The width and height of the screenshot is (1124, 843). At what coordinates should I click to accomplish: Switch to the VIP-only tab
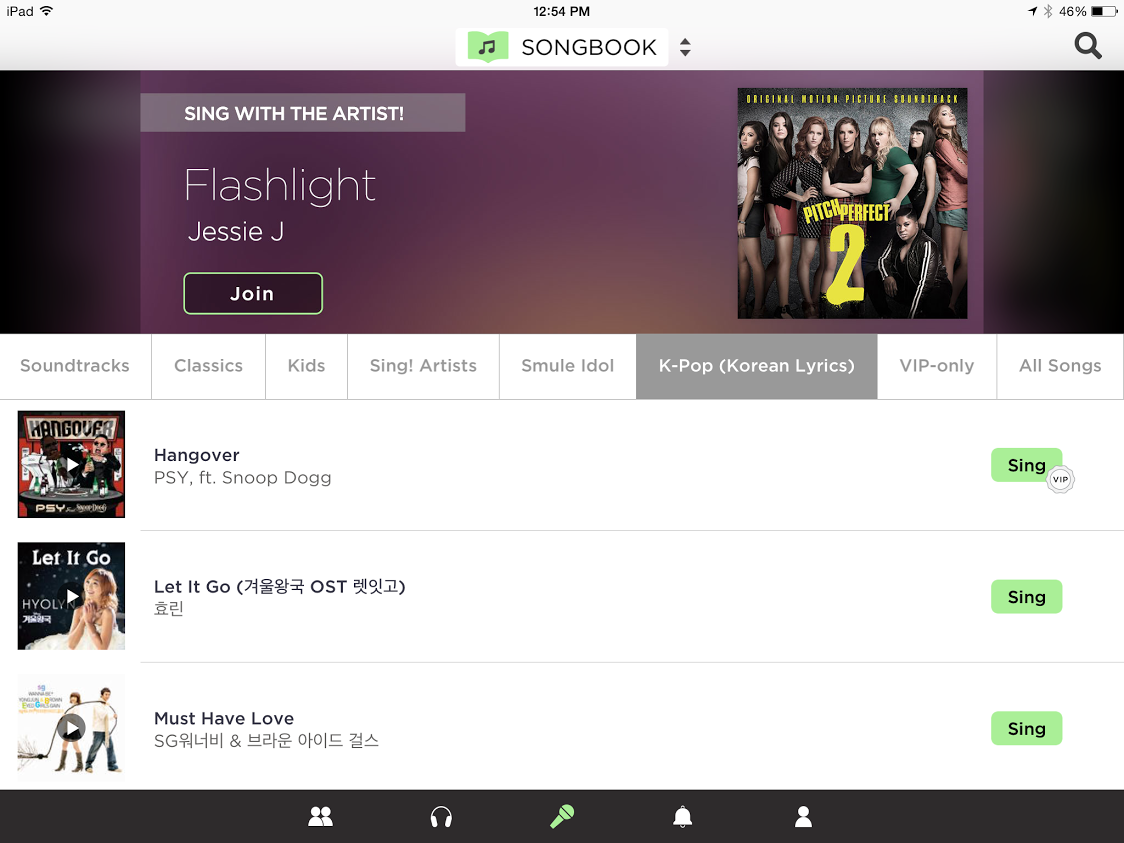point(937,366)
